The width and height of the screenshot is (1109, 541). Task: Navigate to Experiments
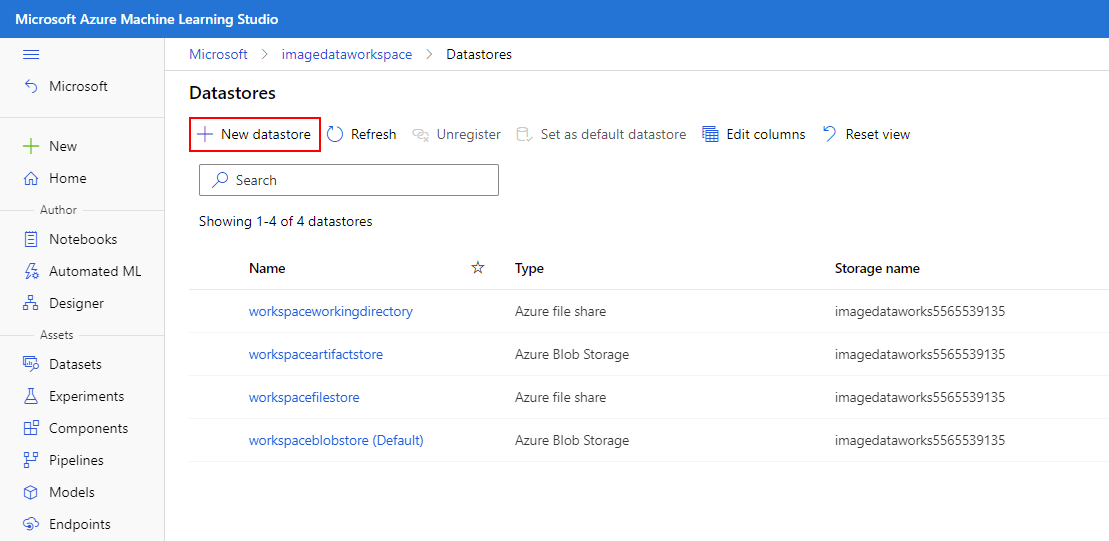[x=86, y=396]
